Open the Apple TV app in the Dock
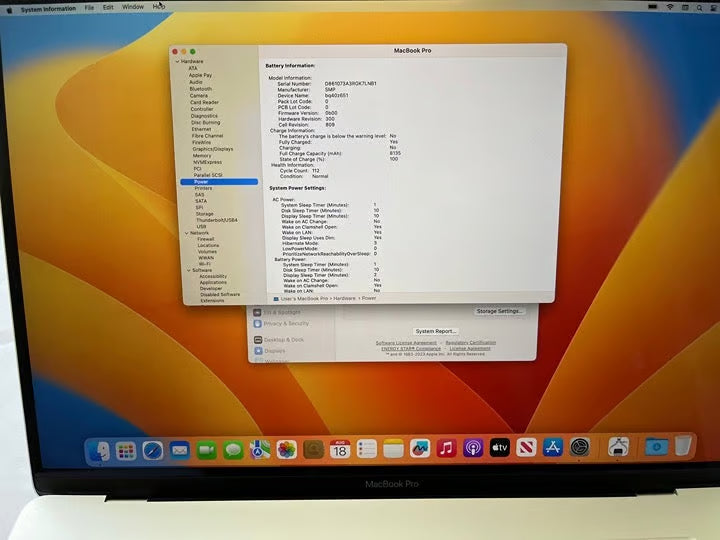Image resolution: width=720 pixels, height=540 pixels. pos(500,447)
